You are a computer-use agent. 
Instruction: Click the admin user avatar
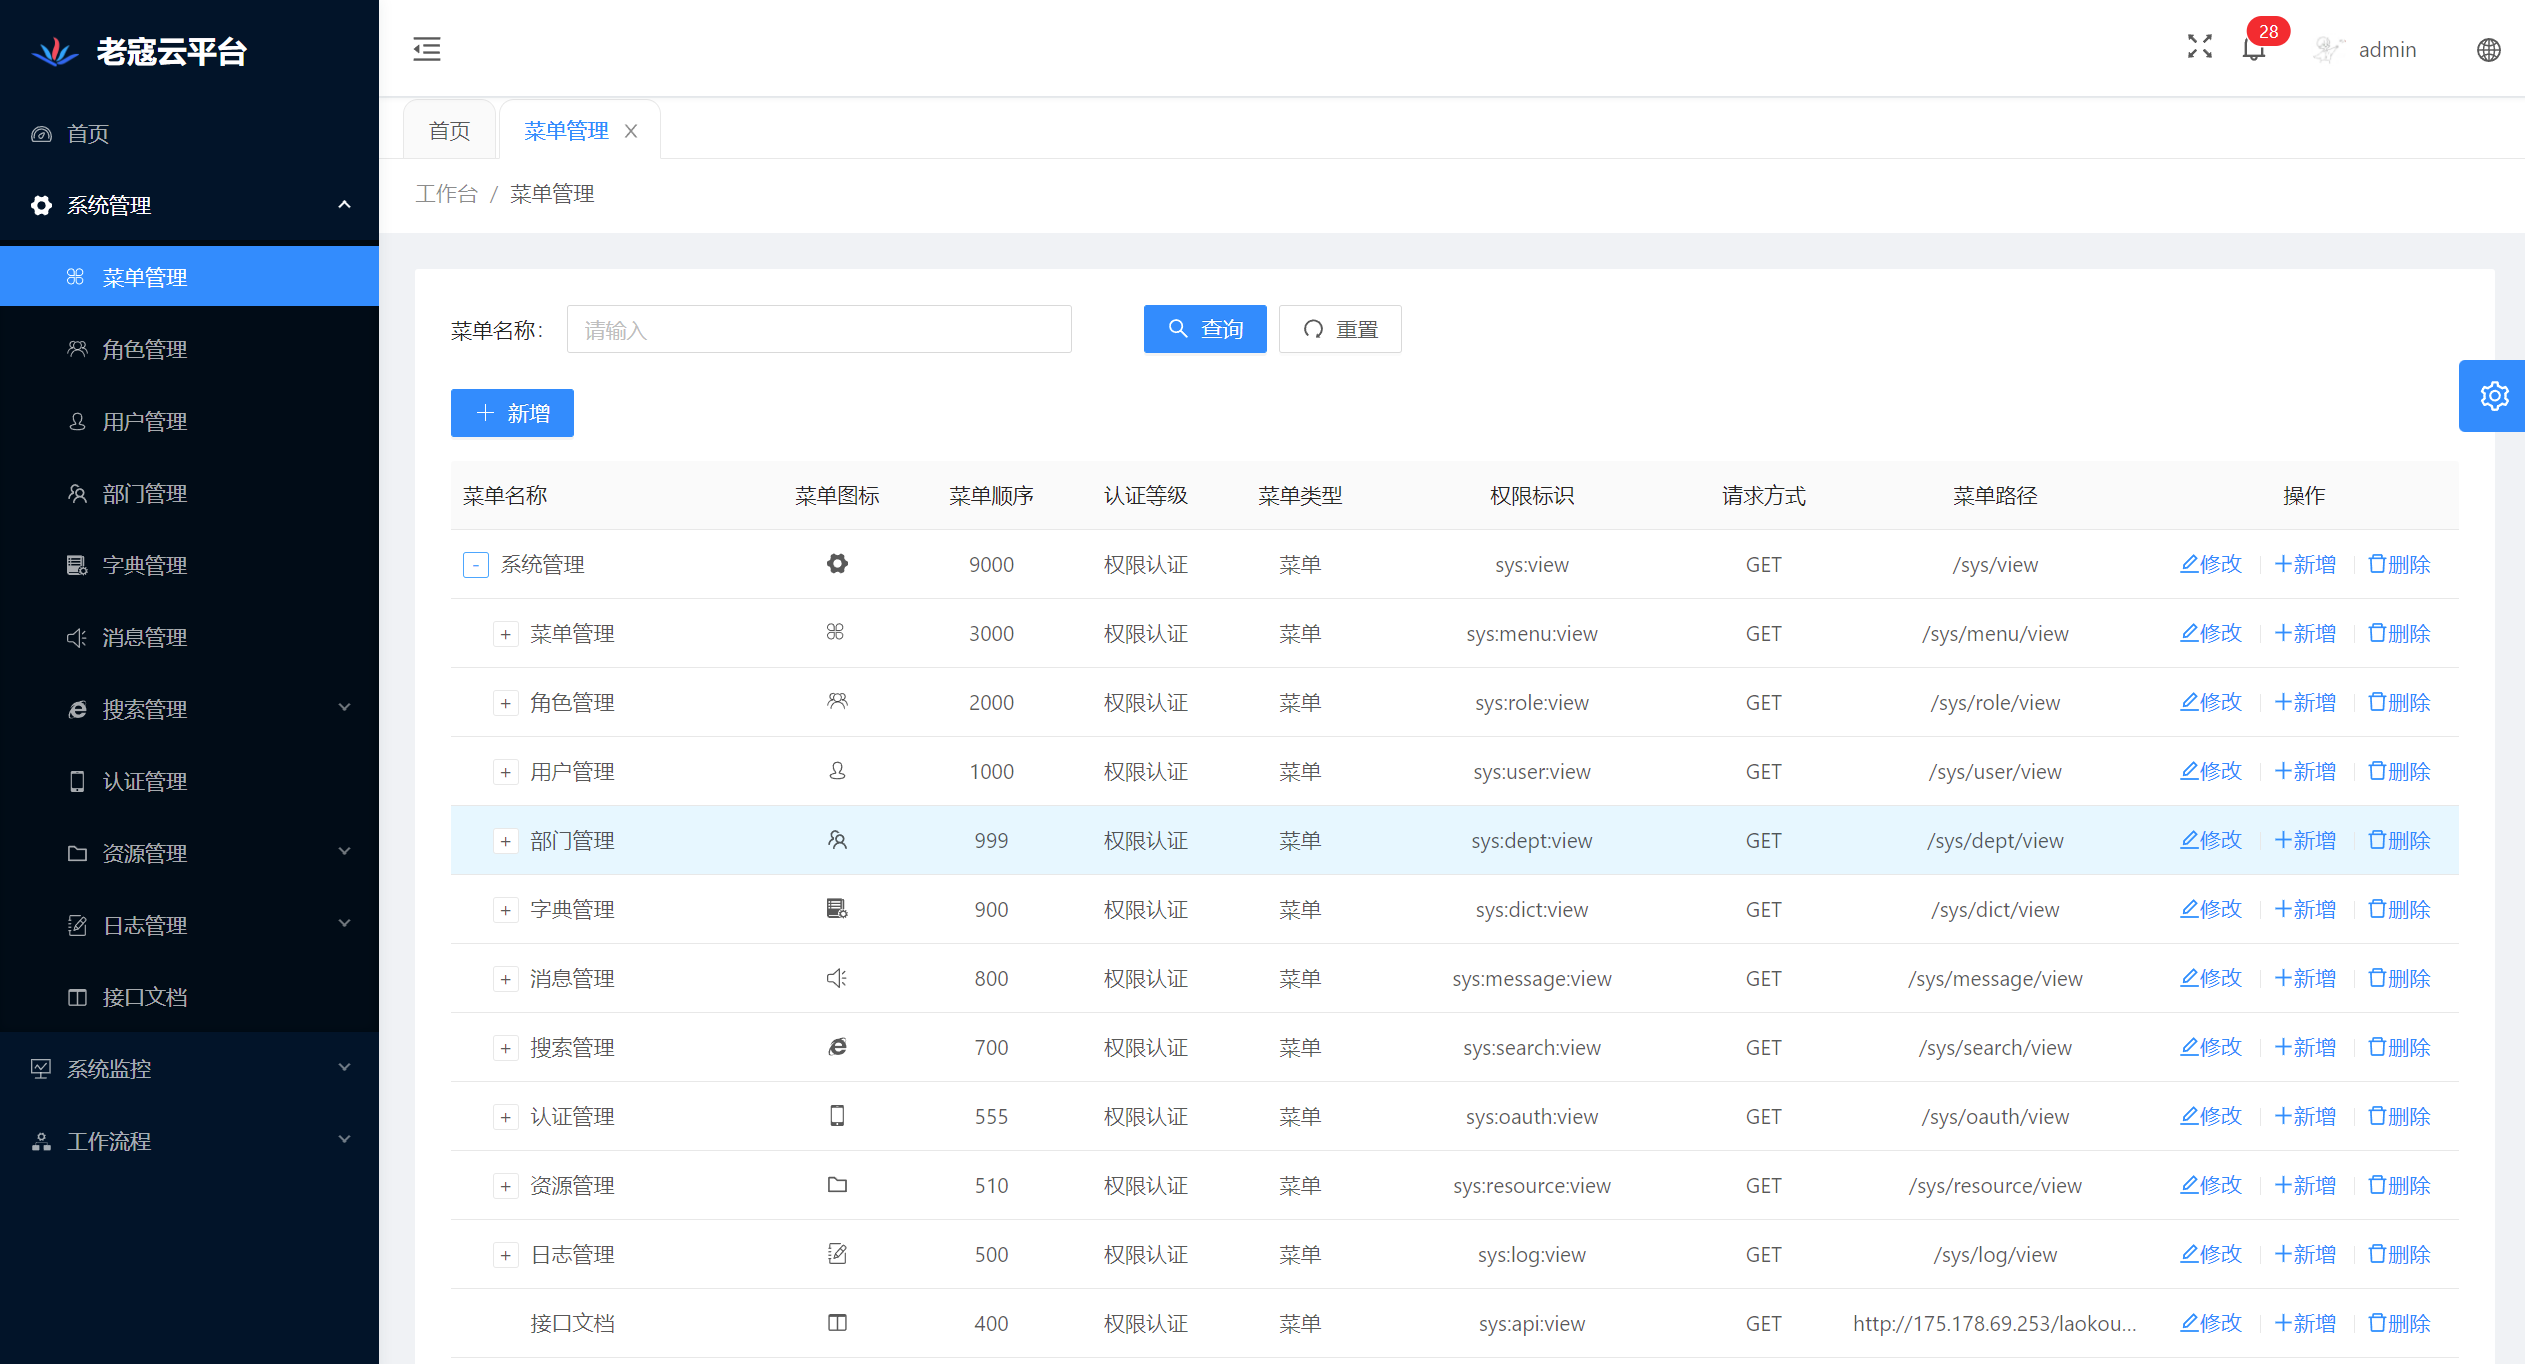(x=2329, y=49)
